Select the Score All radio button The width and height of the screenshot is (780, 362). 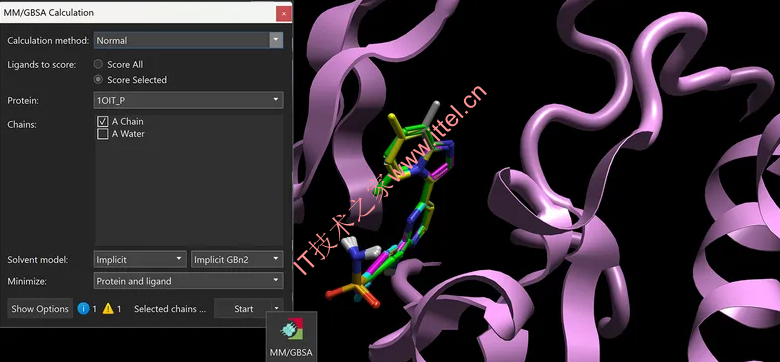click(x=98, y=64)
